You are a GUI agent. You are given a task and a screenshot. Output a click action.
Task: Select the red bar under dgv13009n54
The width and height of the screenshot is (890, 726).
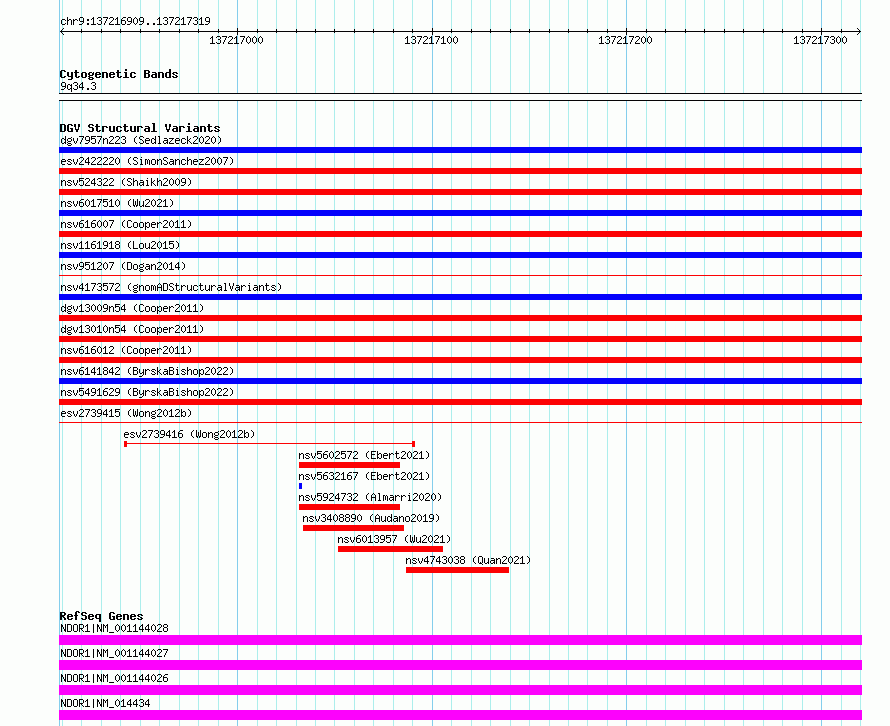(460, 318)
